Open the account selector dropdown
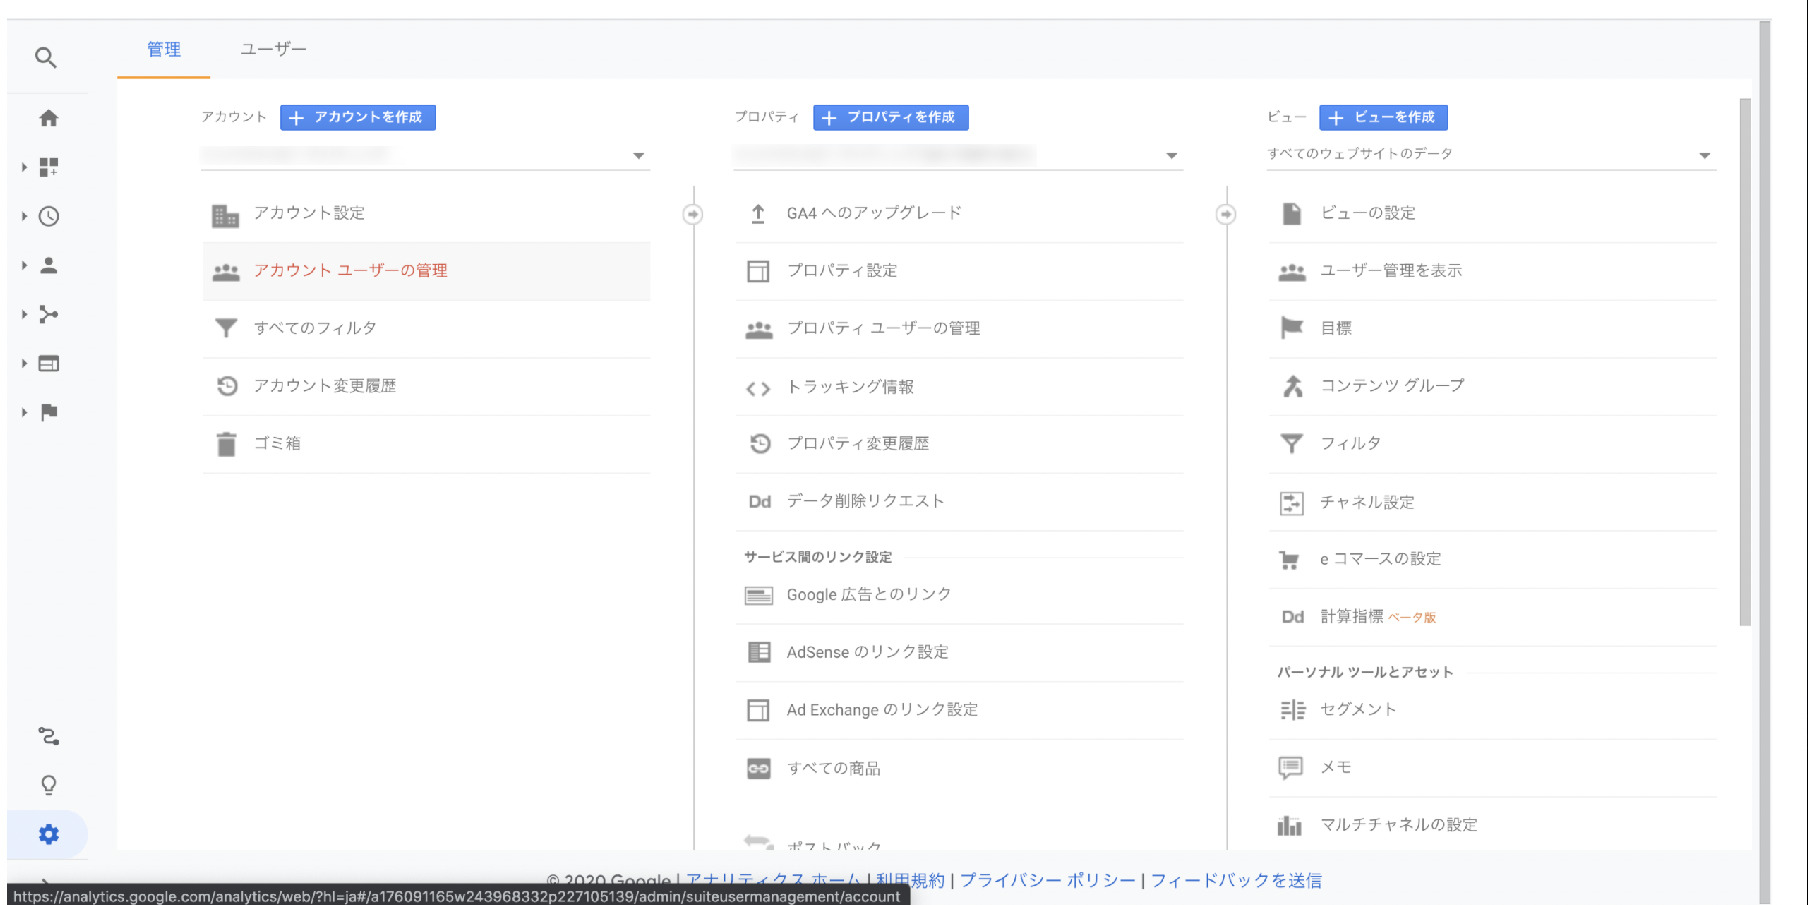Viewport: 1808px width, 905px height. 640,155
